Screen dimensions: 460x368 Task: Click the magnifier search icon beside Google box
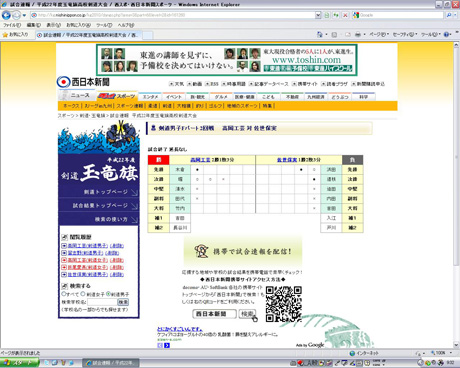point(449,15)
